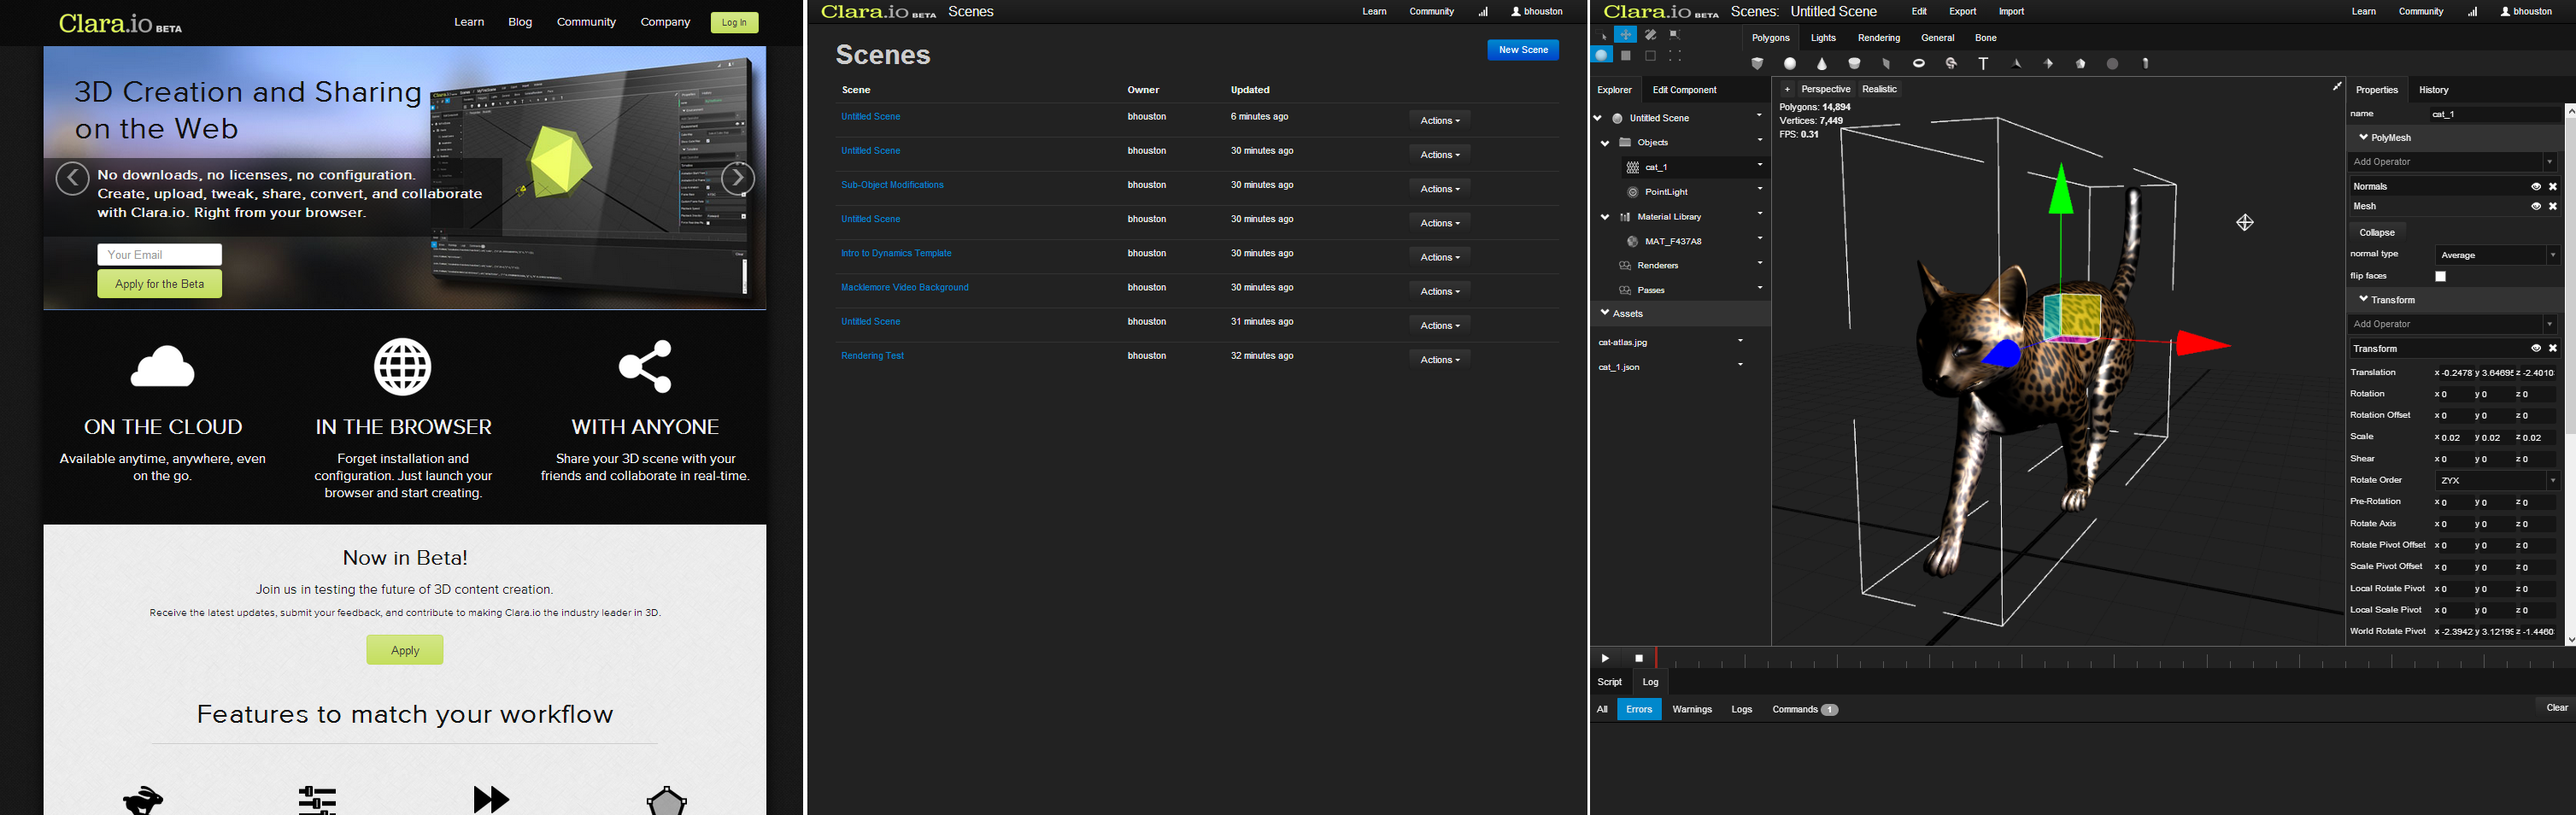2576x815 pixels.
Task: Click the Collapse button in PolyMesh
Action: 2377,233
